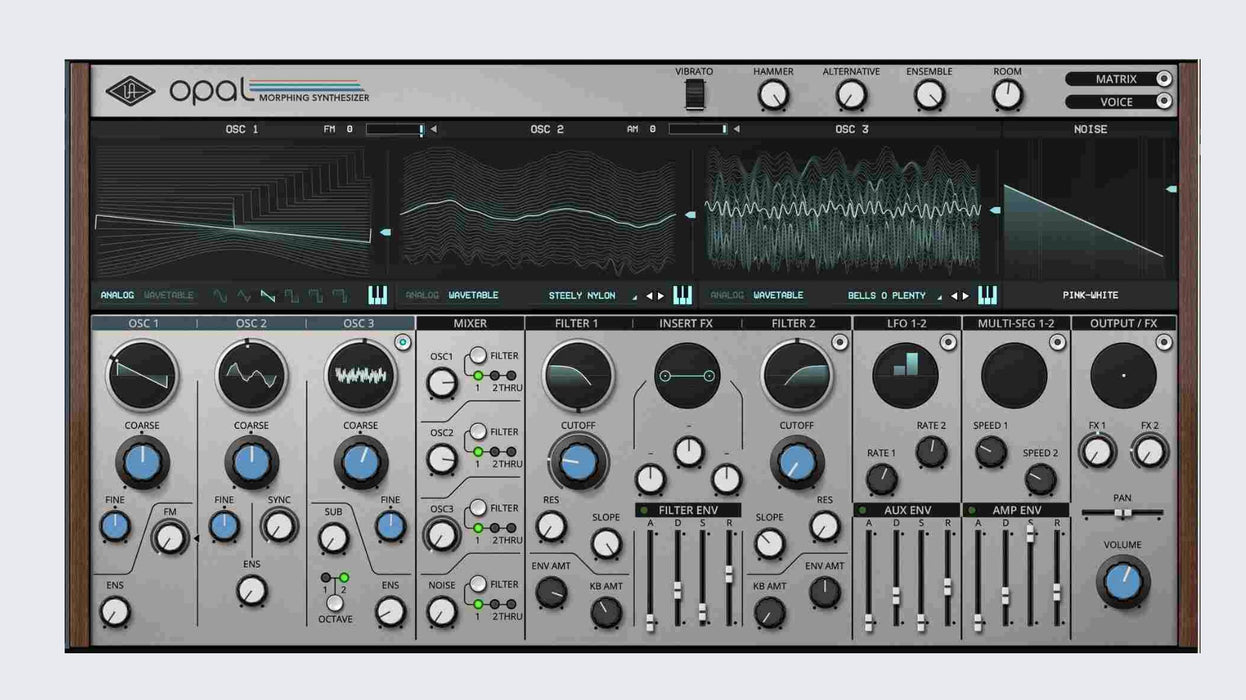
Task: Click the square pulse waveform icon for OSC 1
Action: pos(292,295)
